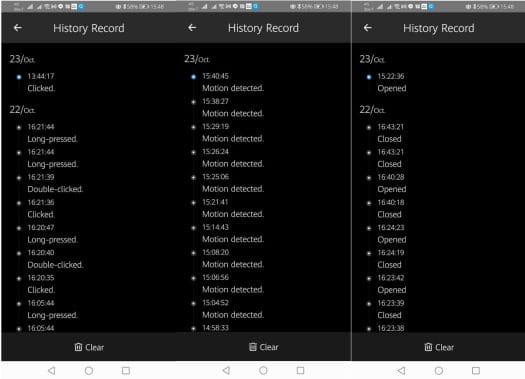The image size is (525, 379).
Task: Tap Android home button under left screen
Action: [x=89, y=371]
